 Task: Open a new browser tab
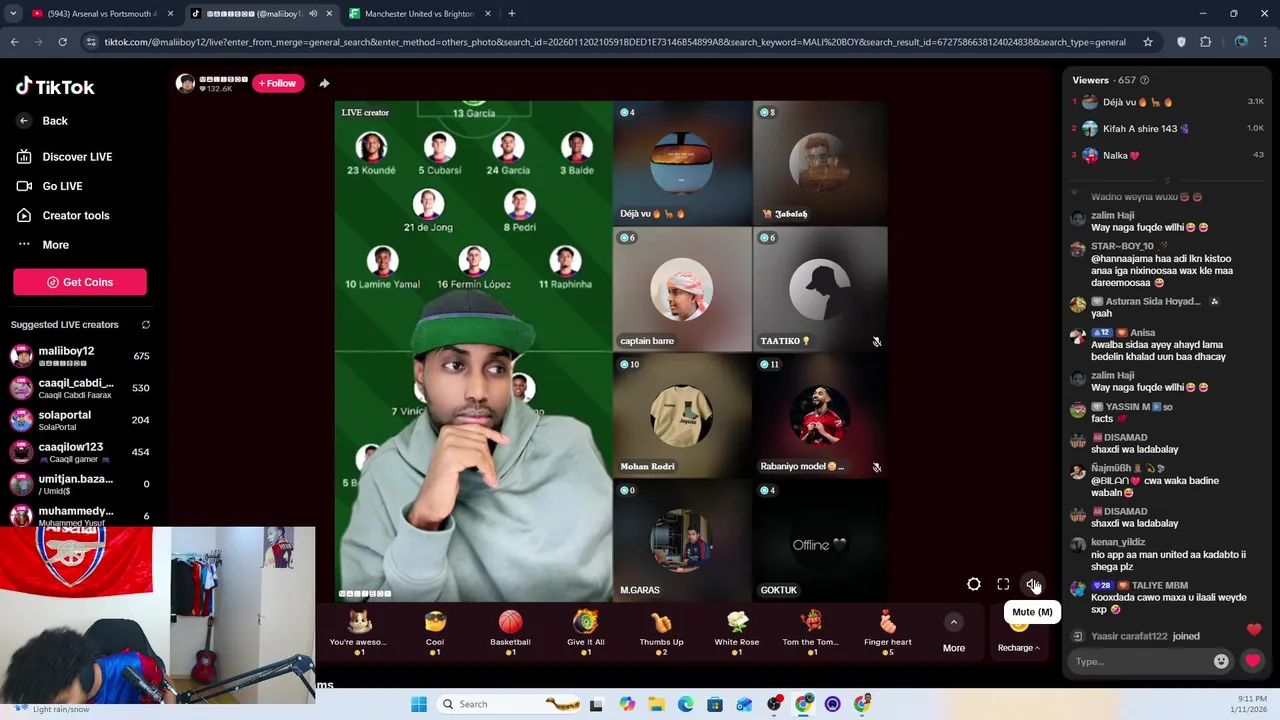point(512,14)
